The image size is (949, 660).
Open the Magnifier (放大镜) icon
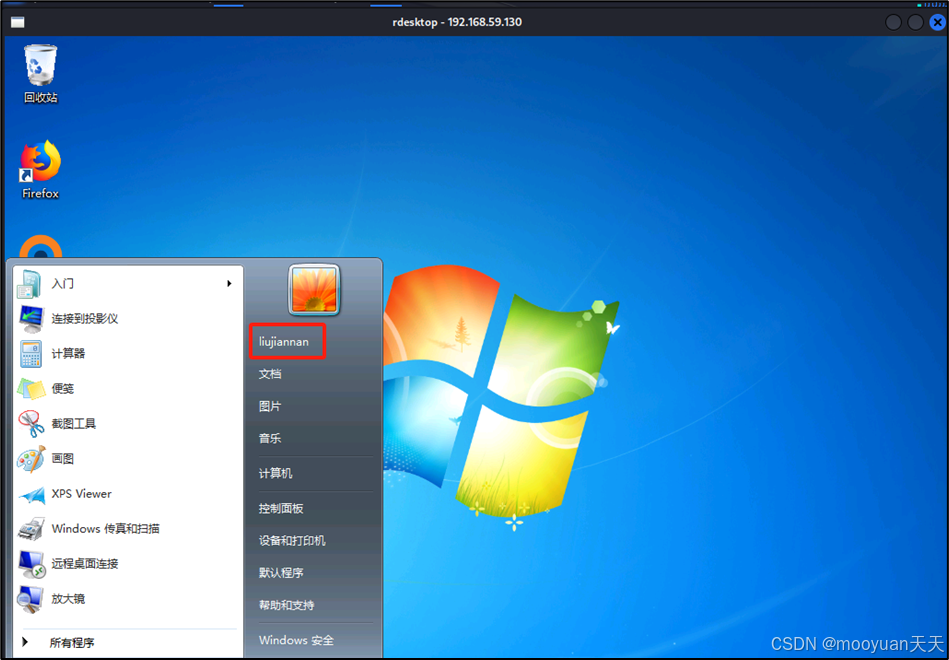pyautogui.click(x=30, y=599)
